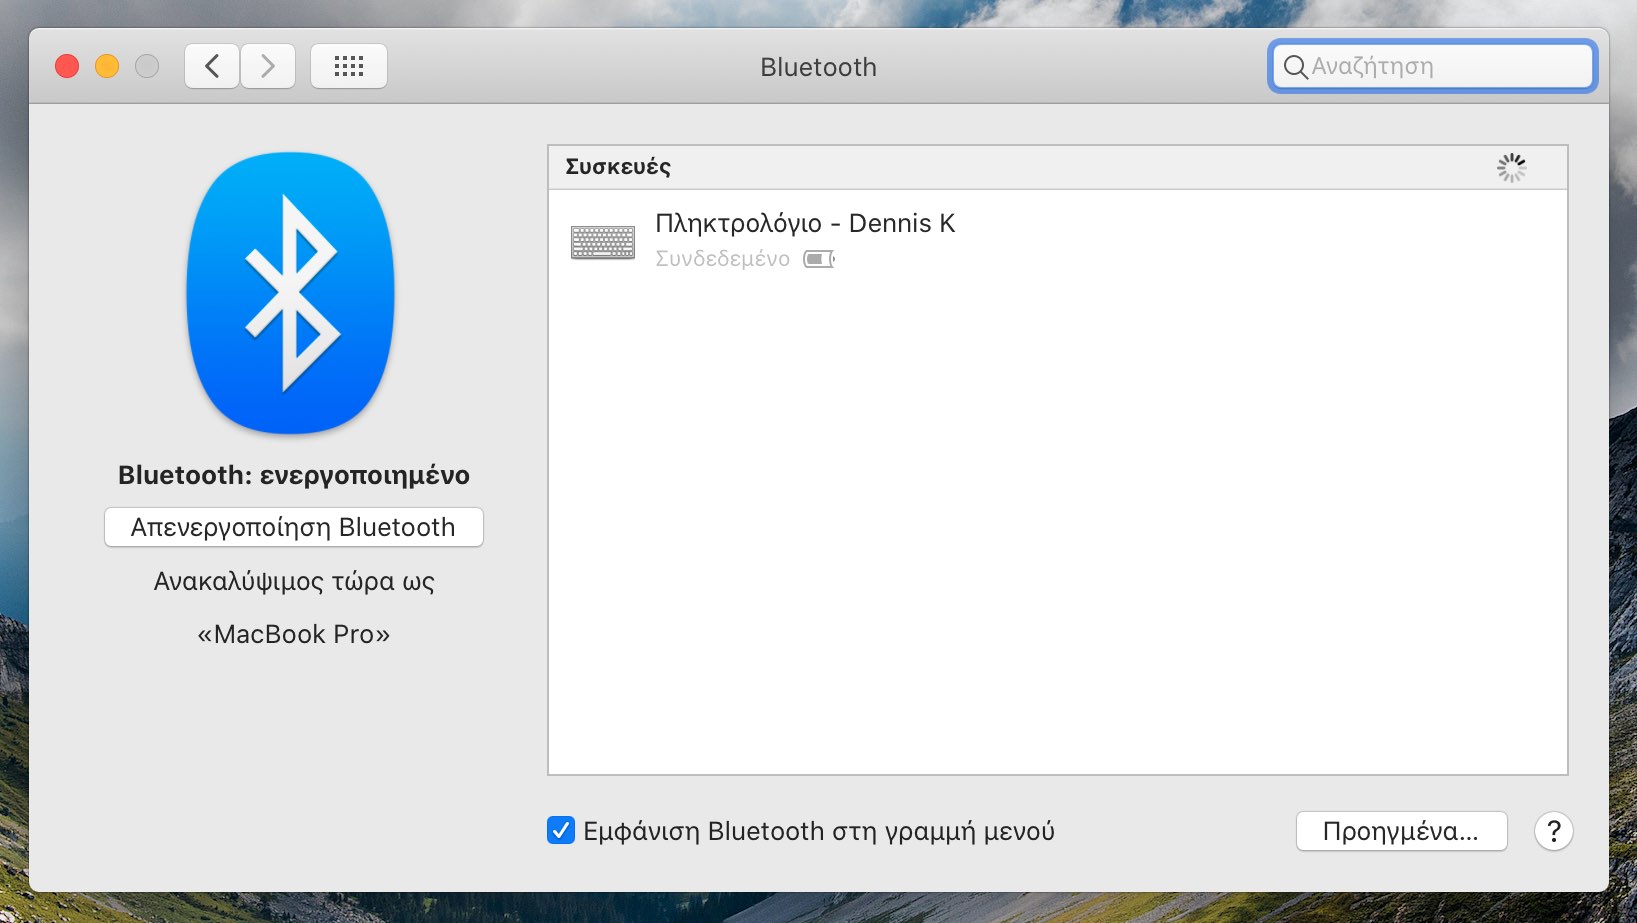
Task: Click the Bluetooth window title
Action: 818,67
